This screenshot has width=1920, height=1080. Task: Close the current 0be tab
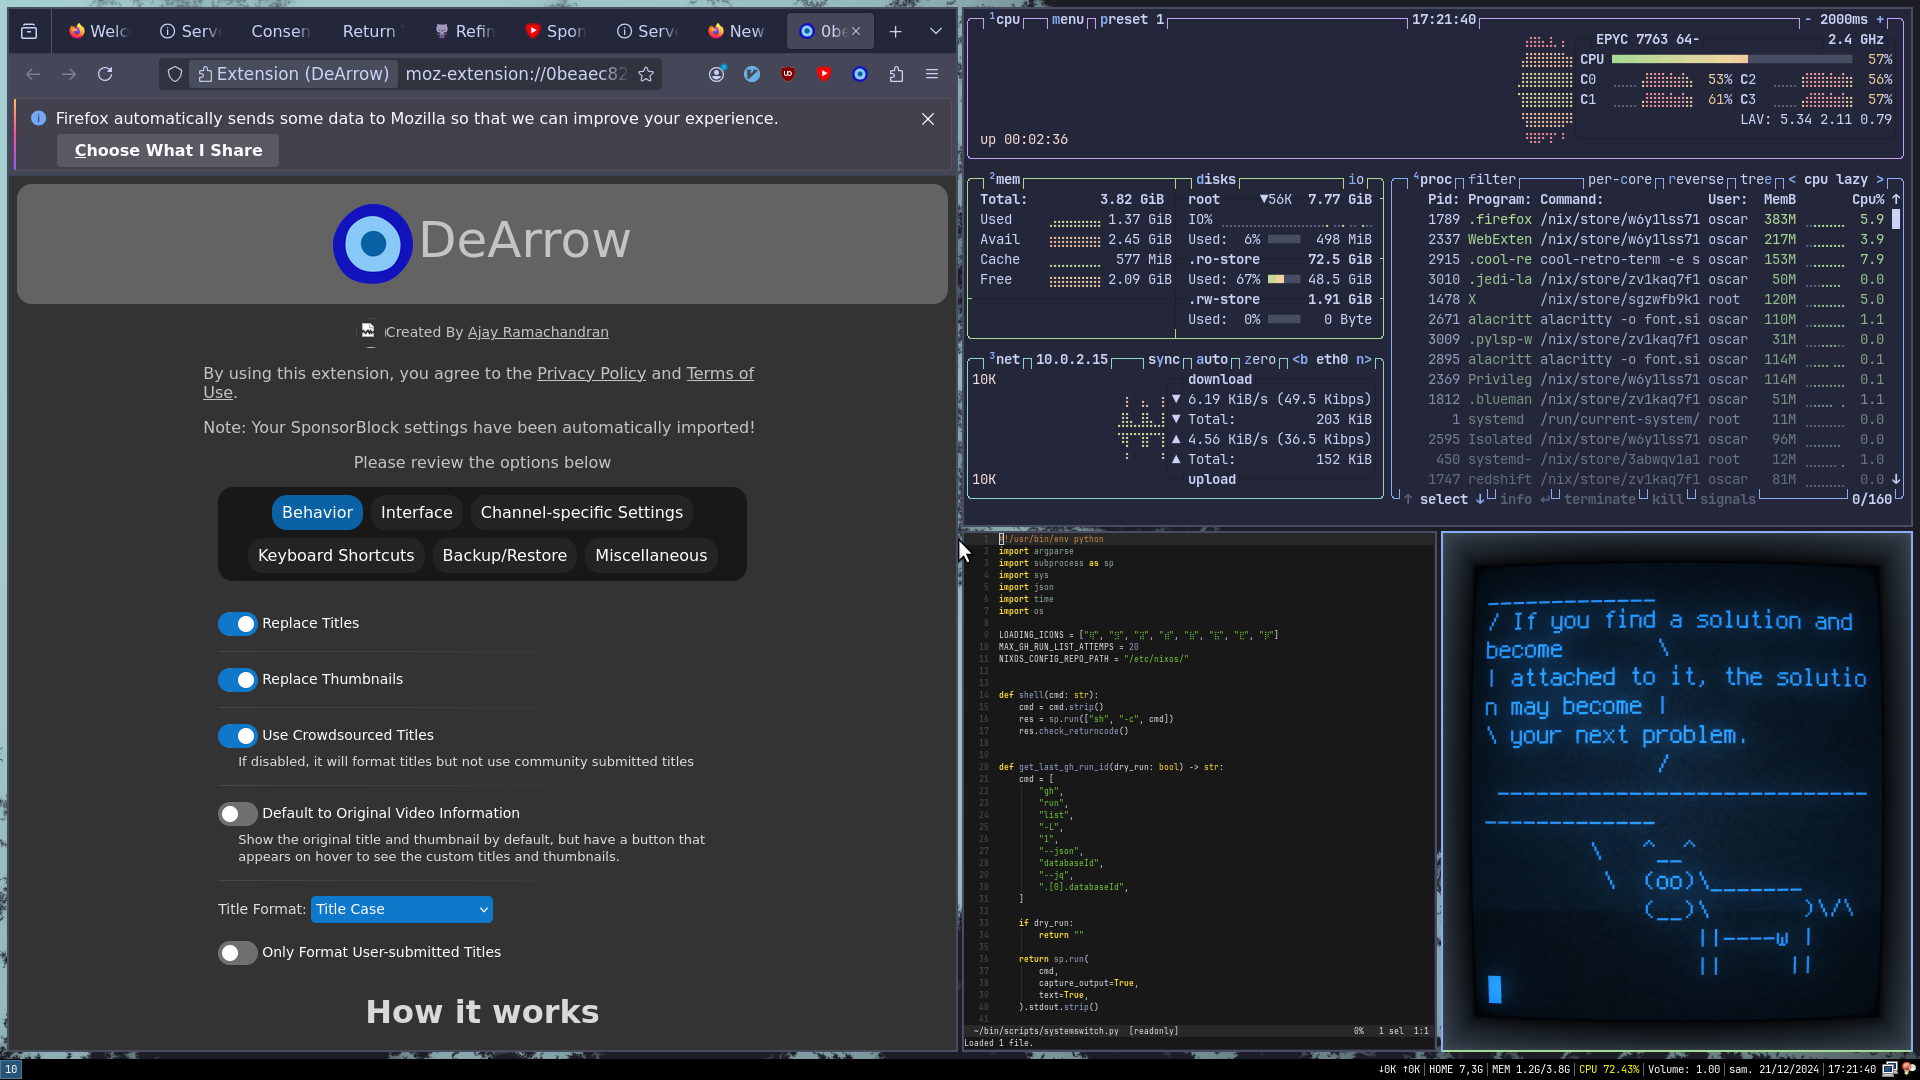pyautogui.click(x=856, y=31)
